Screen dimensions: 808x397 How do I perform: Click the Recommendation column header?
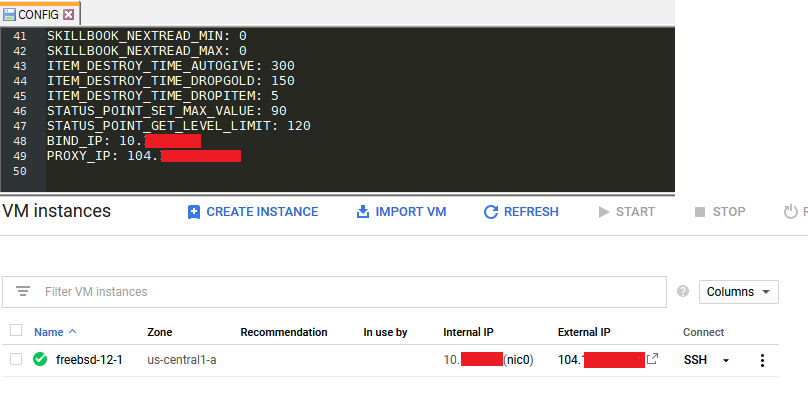(284, 332)
